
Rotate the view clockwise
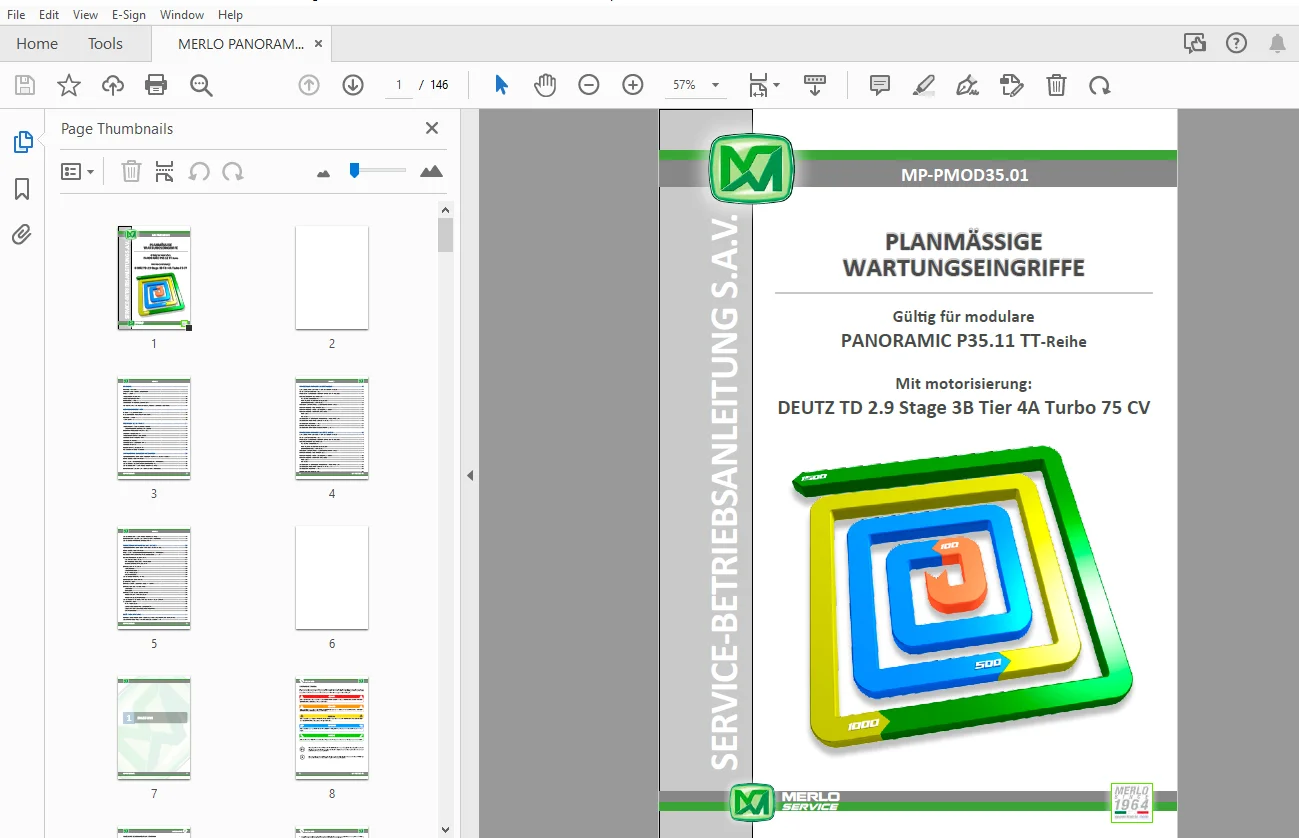[1100, 85]
